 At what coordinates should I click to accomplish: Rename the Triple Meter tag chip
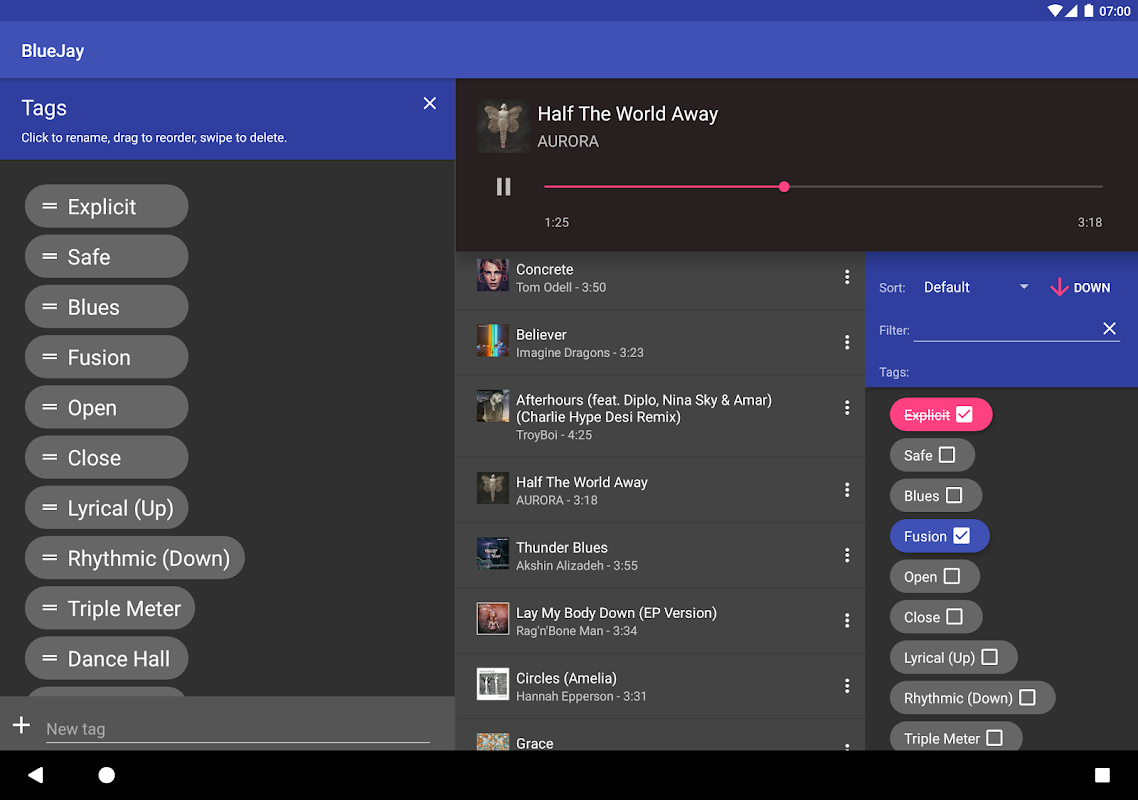pos(124,609)
